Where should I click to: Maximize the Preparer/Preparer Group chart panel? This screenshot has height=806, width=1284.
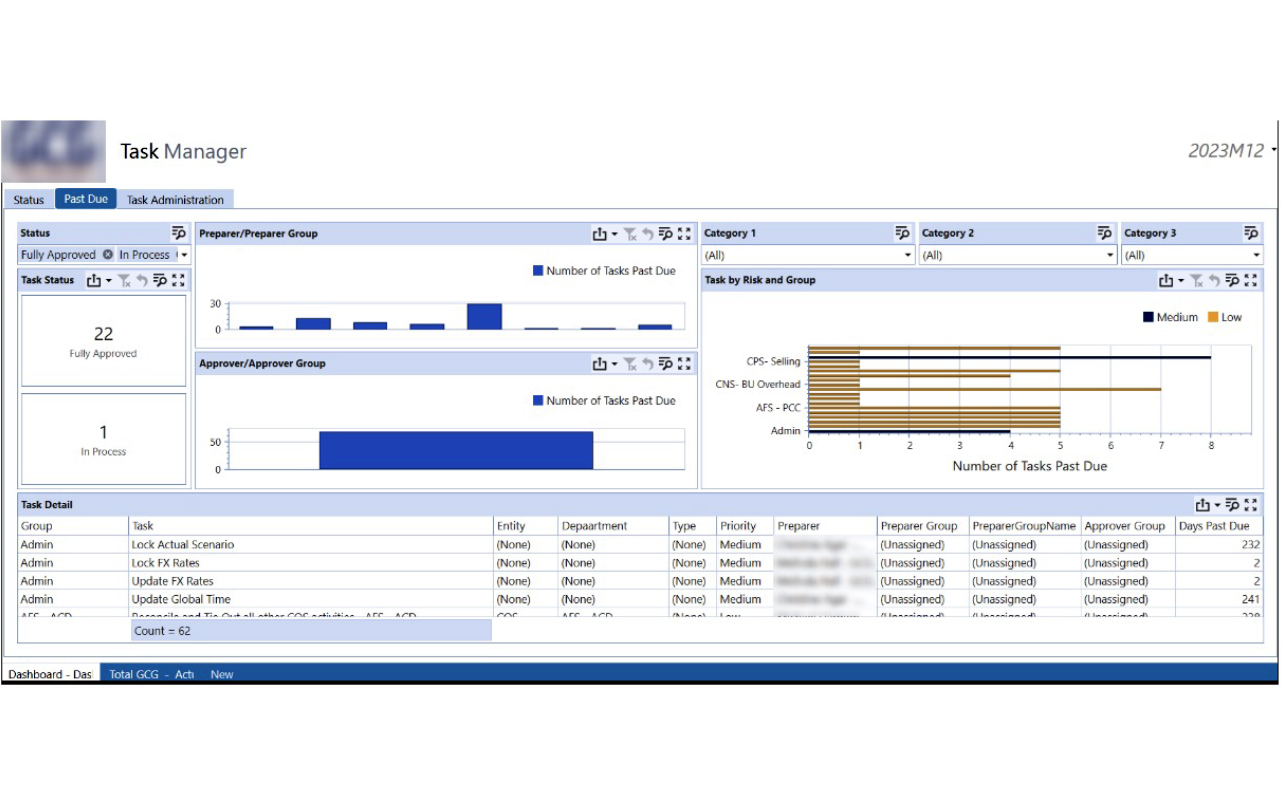[x=684, y=234]
